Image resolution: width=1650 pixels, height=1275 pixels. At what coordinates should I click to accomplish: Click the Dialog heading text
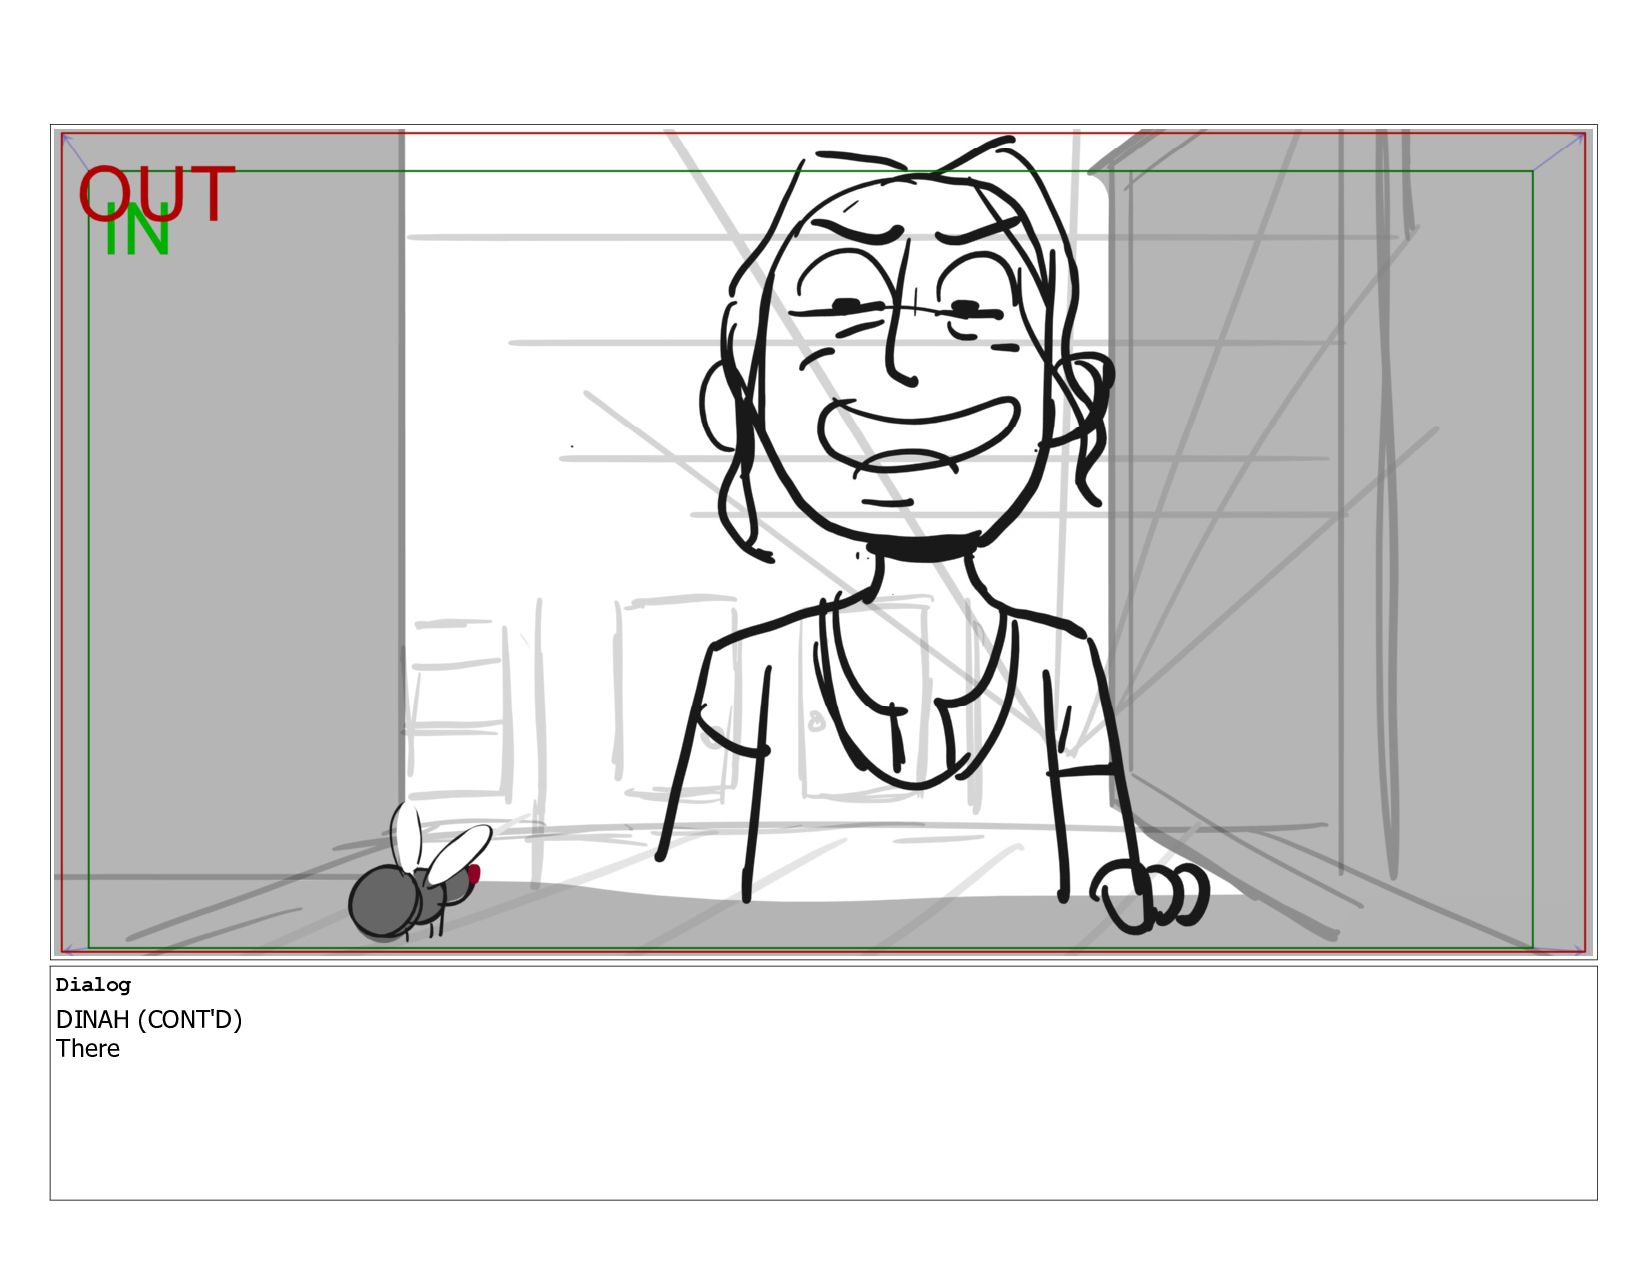click(93, 985)
